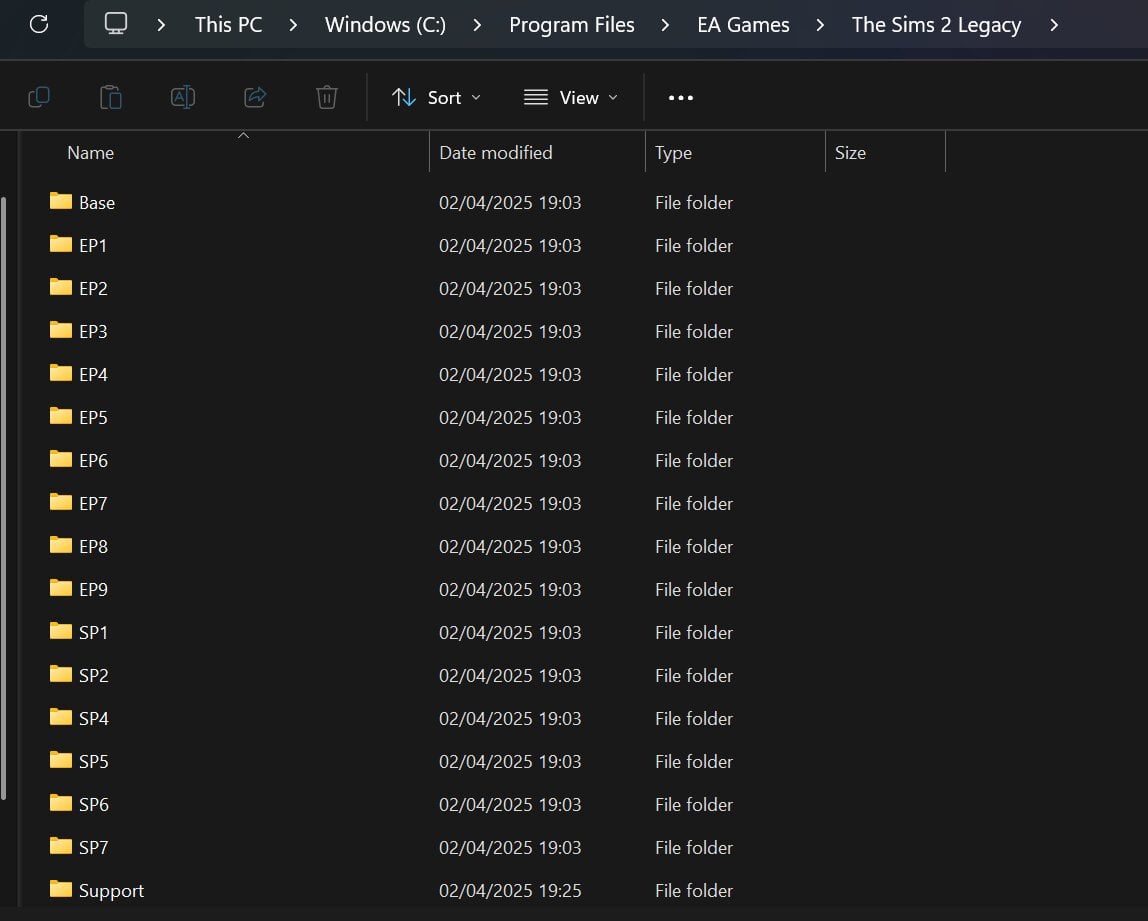The image size is (1148, 921).
Task: Select the SP4 folder icon
Action: click(x=61, y=717)
